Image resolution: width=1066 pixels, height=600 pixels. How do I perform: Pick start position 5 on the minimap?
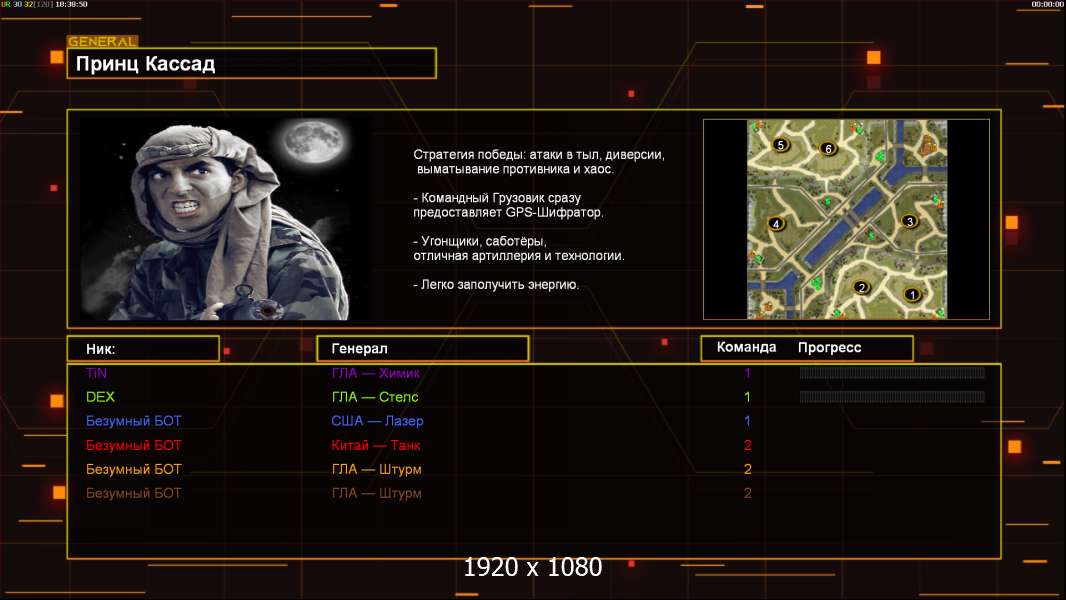pos(781,145)
